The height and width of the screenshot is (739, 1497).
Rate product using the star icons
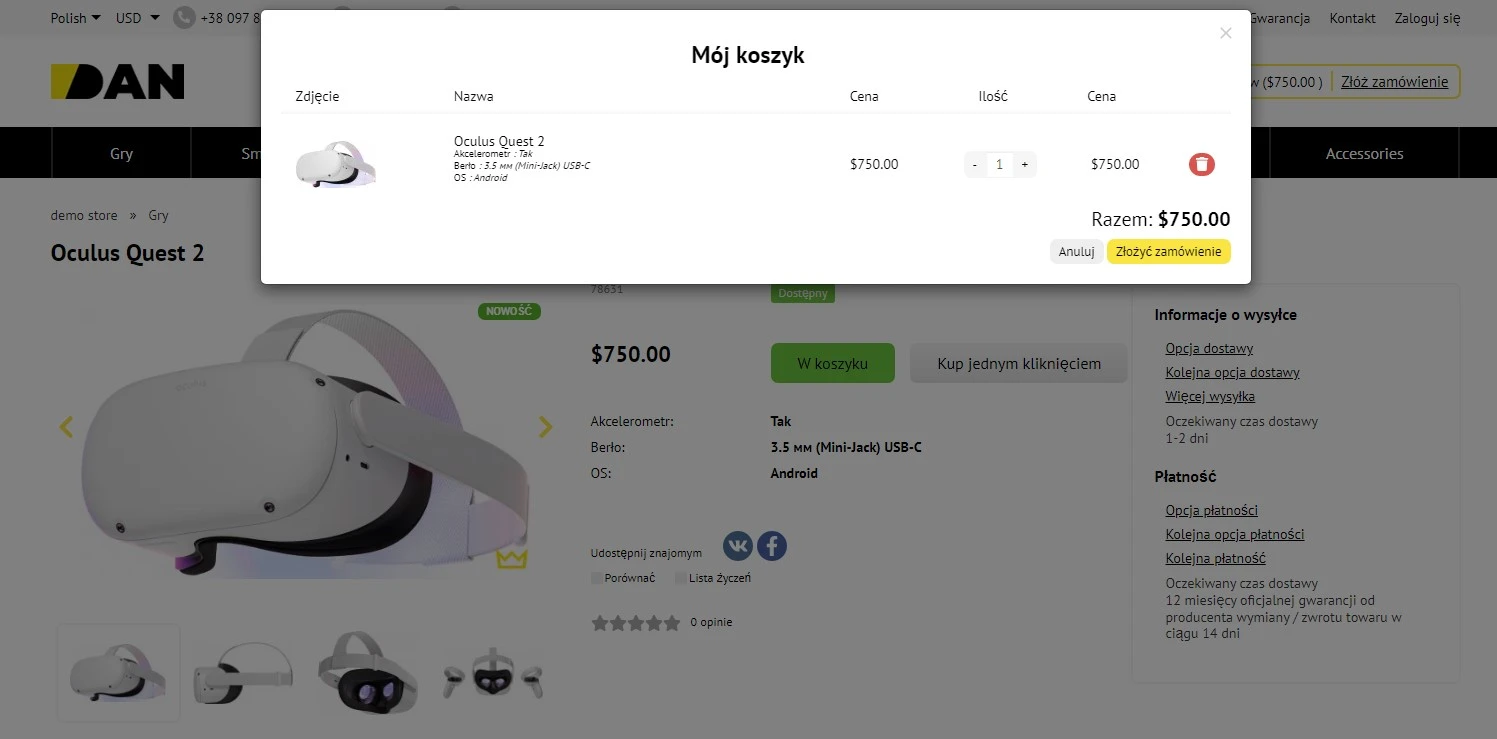click(635, 623)
